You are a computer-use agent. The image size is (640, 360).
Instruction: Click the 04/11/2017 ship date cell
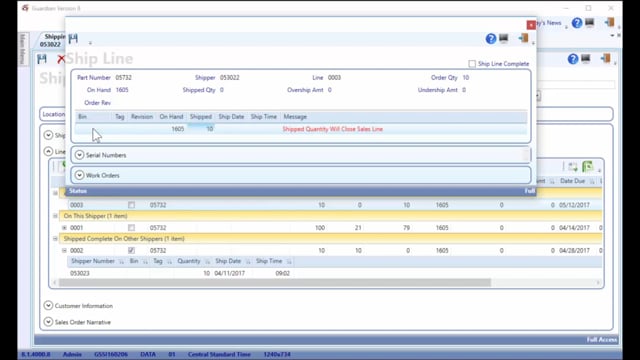pos(230,273)
